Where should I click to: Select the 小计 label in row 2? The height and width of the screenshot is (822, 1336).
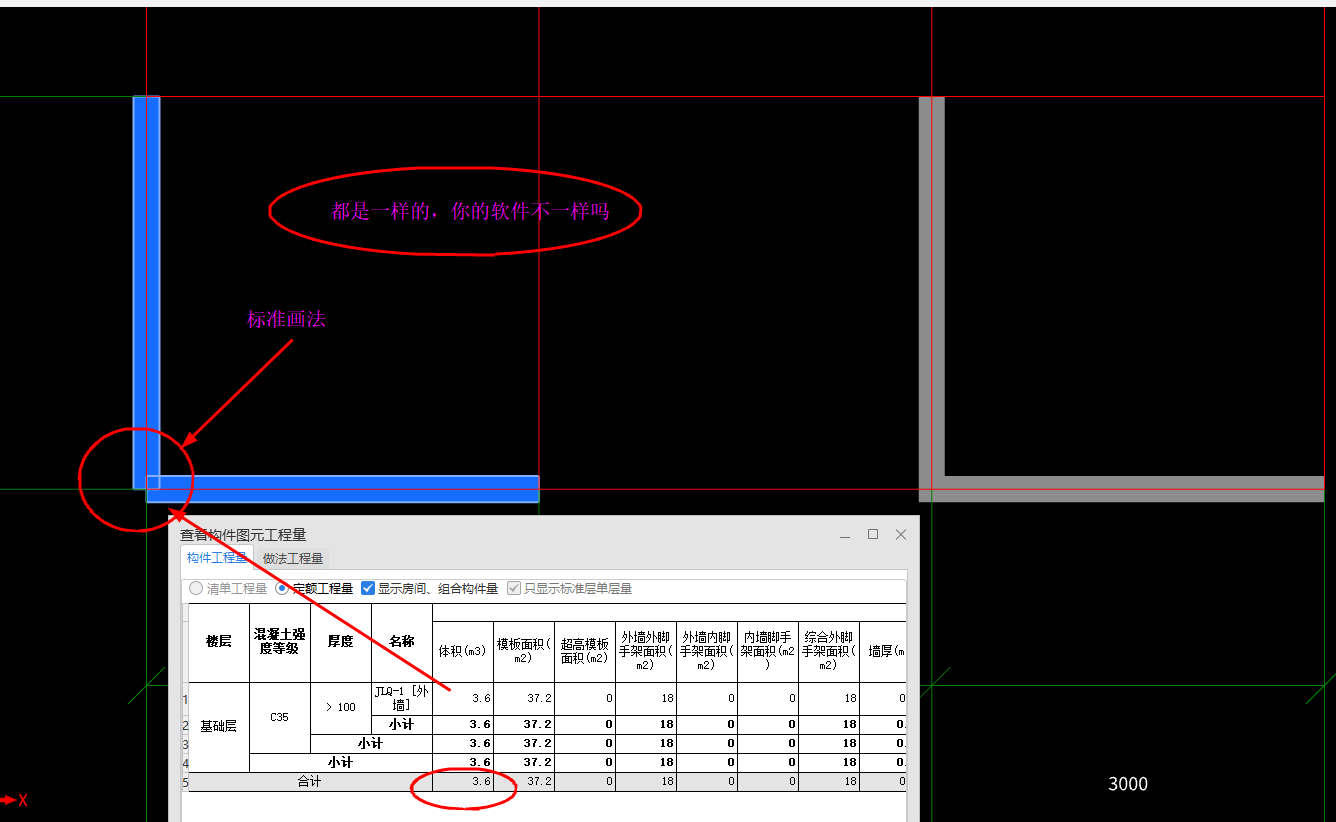pyautogui.click(x=402, y=724)
